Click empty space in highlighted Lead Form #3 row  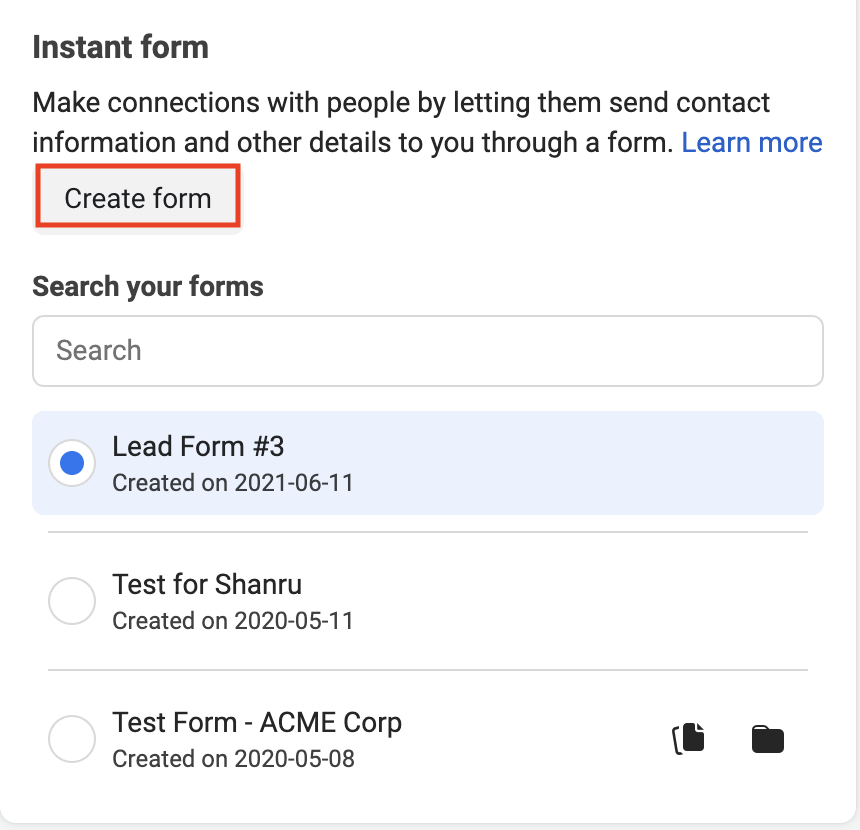coord(600,463)
